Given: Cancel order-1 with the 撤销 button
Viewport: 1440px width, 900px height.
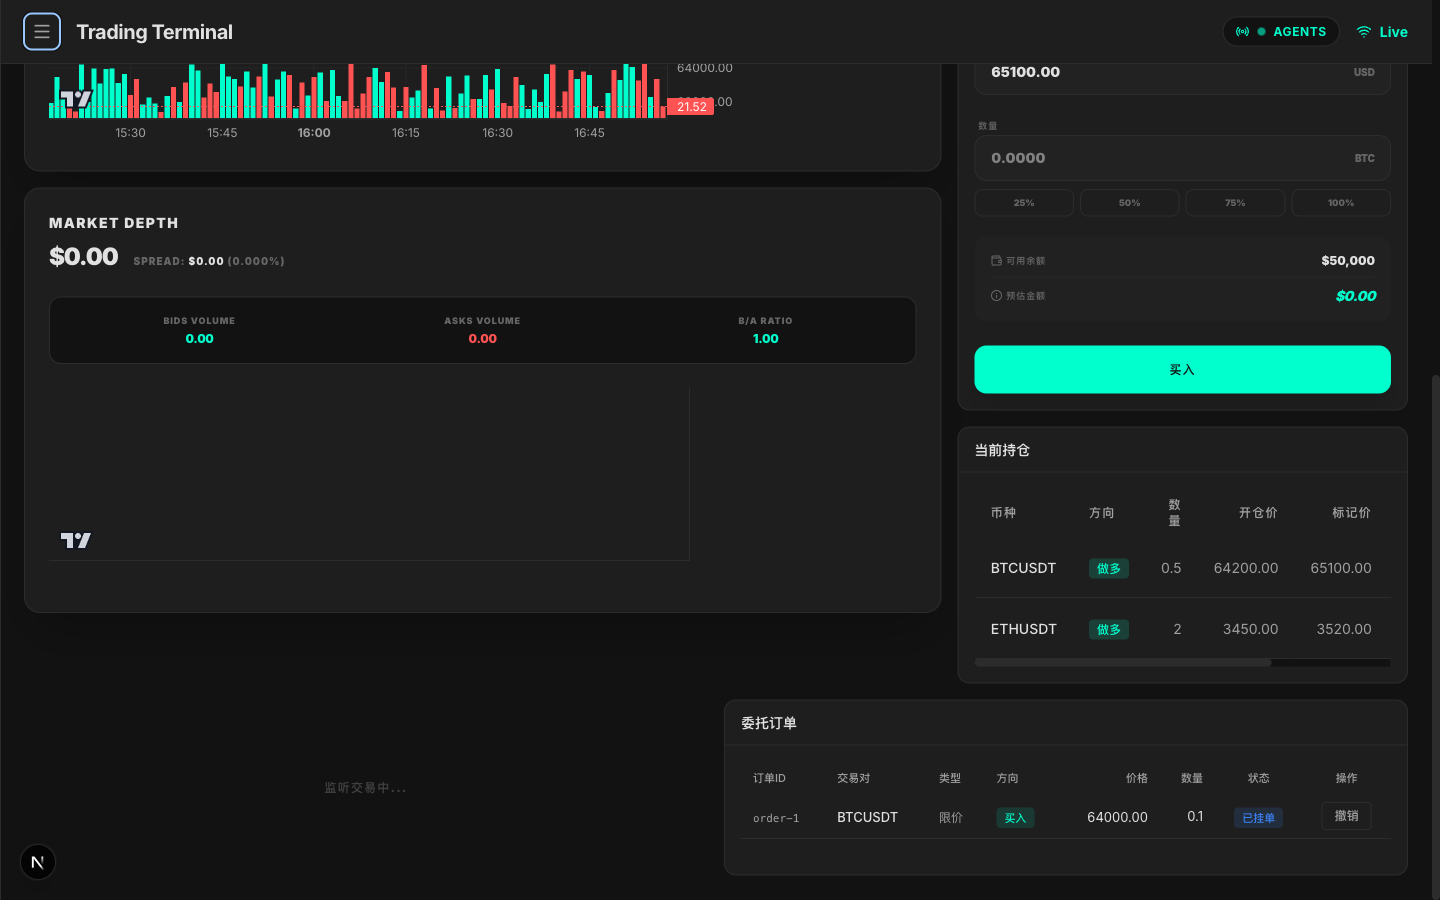Looking at the screenshot, I should point(1346,816).
